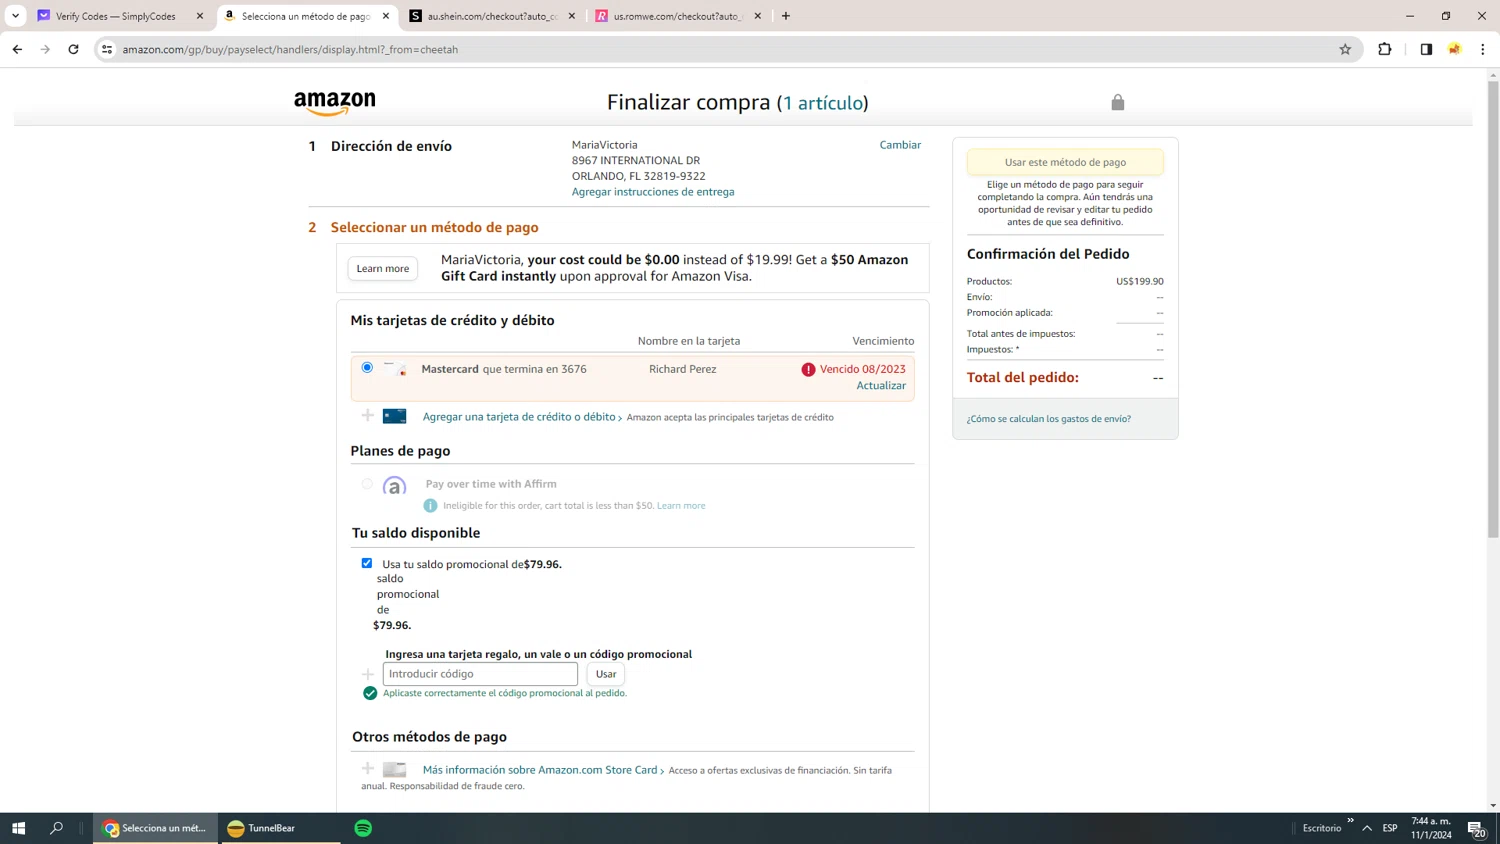Open the tab search dropdown arrow
Viewport: 1500px width, 844px height.
pos(15,16)
